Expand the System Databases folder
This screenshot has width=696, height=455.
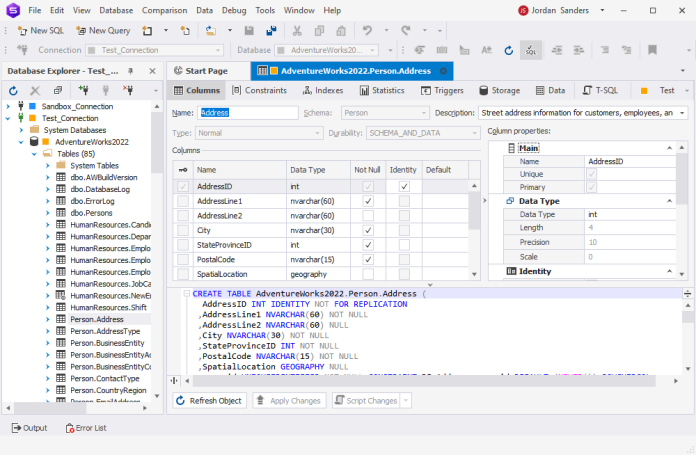coord(21,129)
